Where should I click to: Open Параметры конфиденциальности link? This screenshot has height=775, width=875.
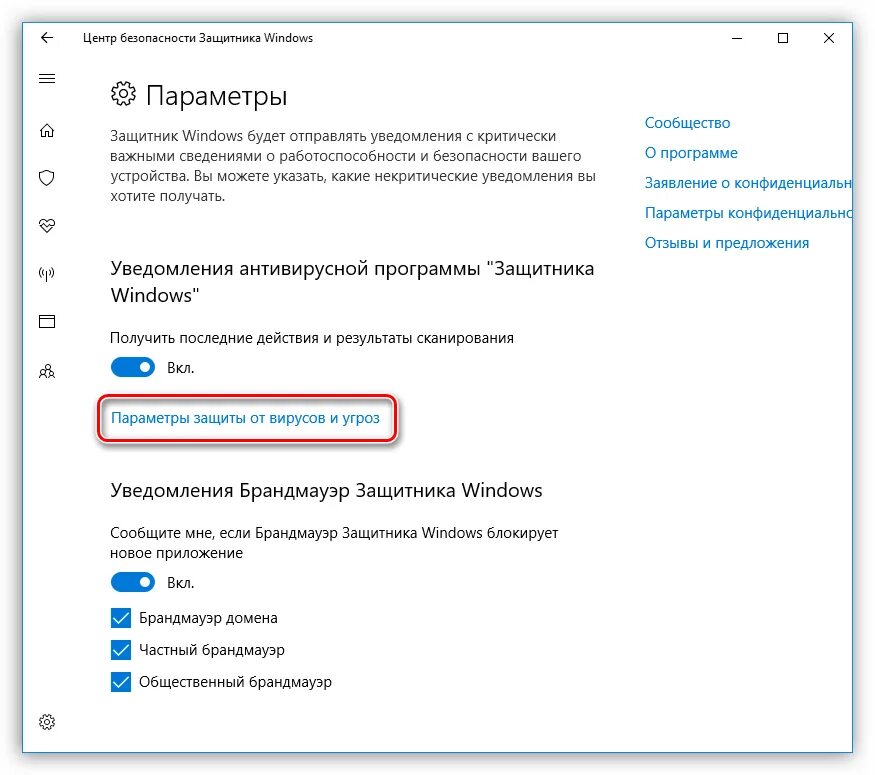click(x=748, y=213)
